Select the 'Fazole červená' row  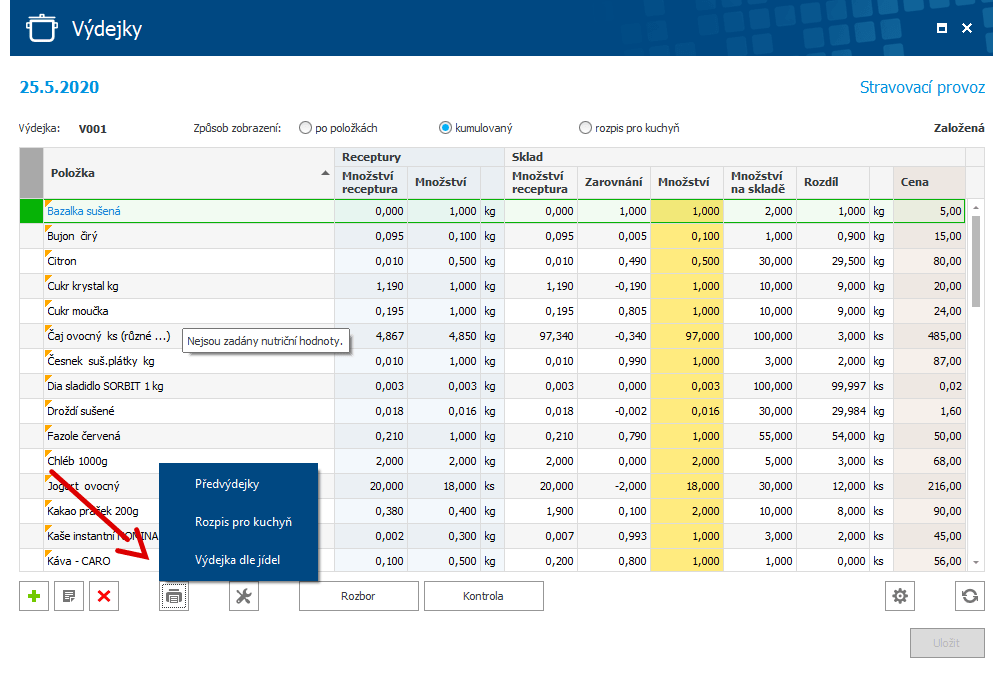(x=493, y=436)
